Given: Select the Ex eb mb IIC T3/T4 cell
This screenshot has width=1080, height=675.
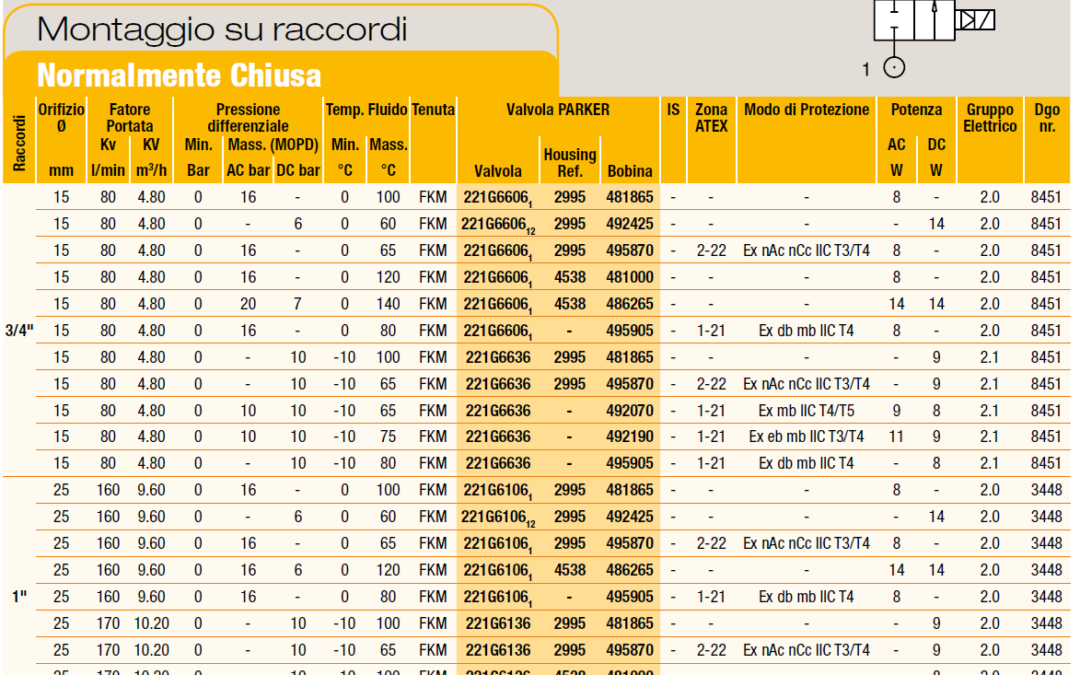Looking at the screenshot, I should click(x=806, y=437).
